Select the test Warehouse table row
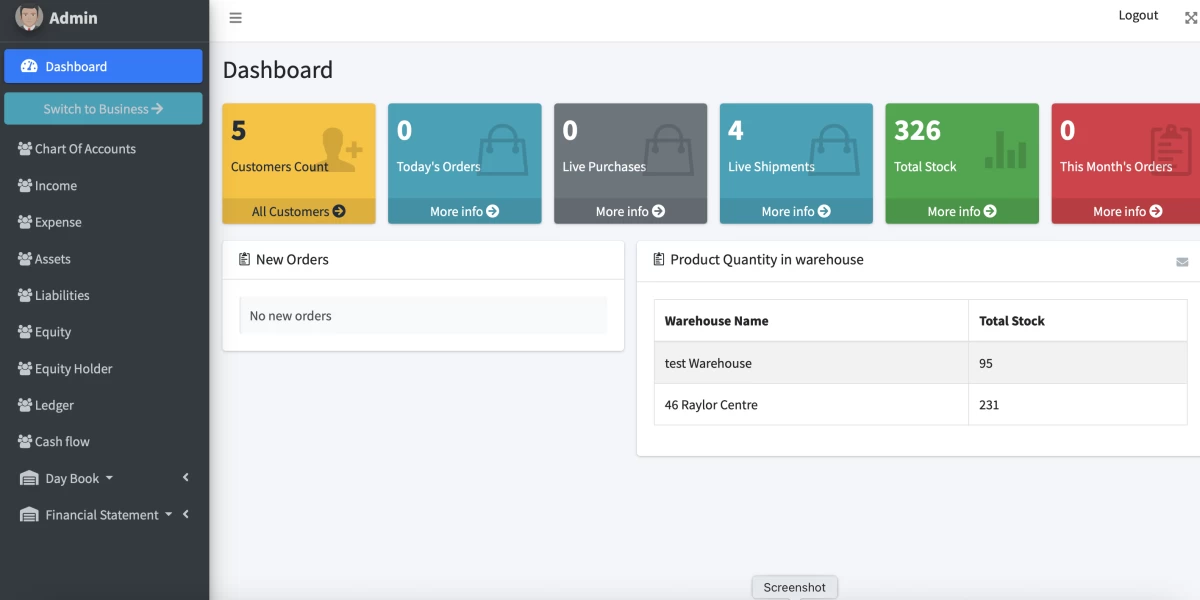This screenshot has width=1200, height=600. [x=810, y=363]
